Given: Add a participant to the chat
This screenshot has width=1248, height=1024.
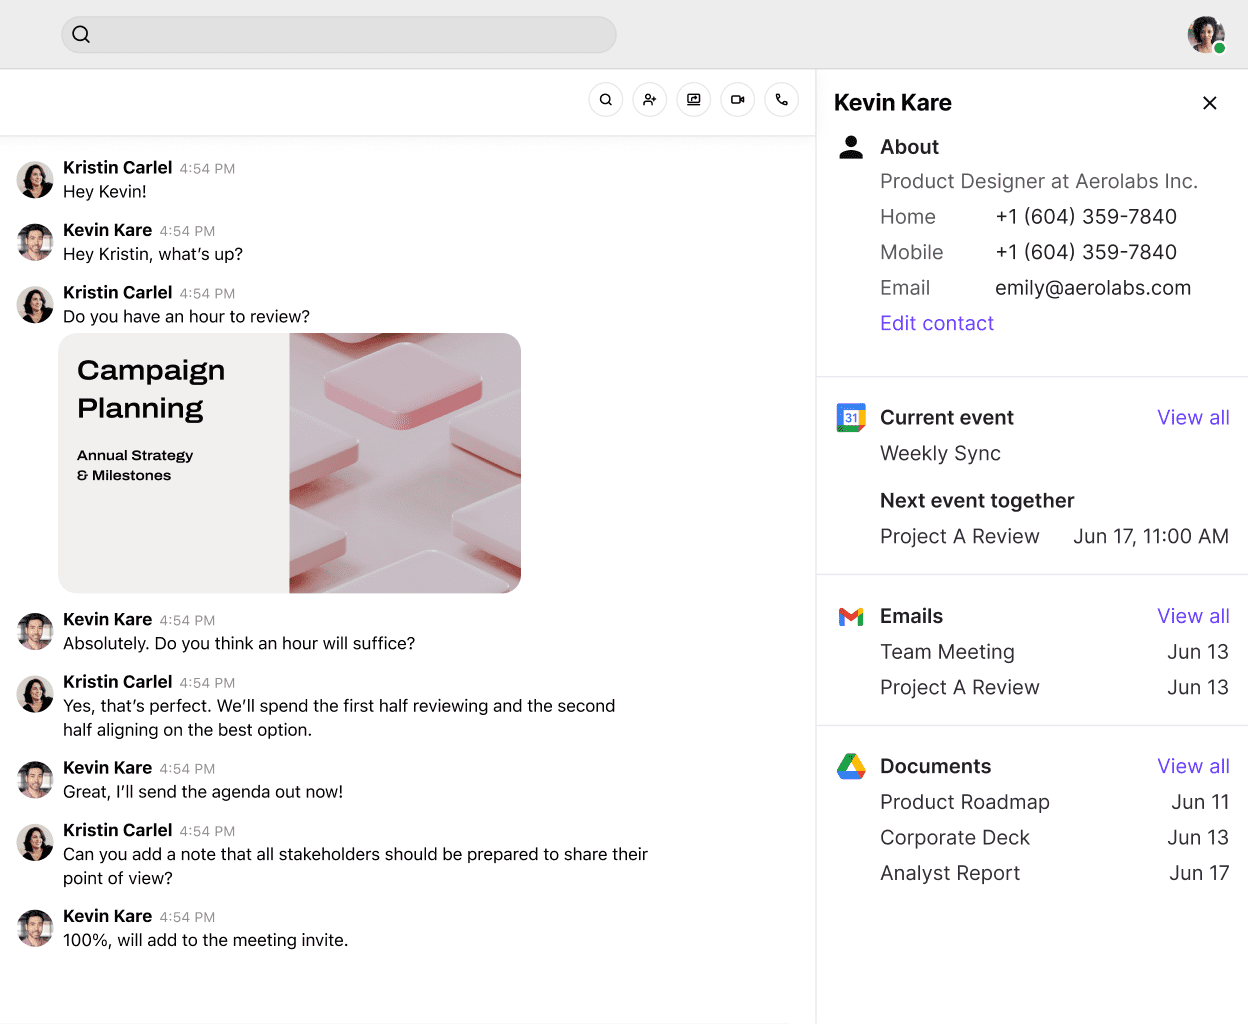Looking at the screenshot, I should click(x=649, y=99).
